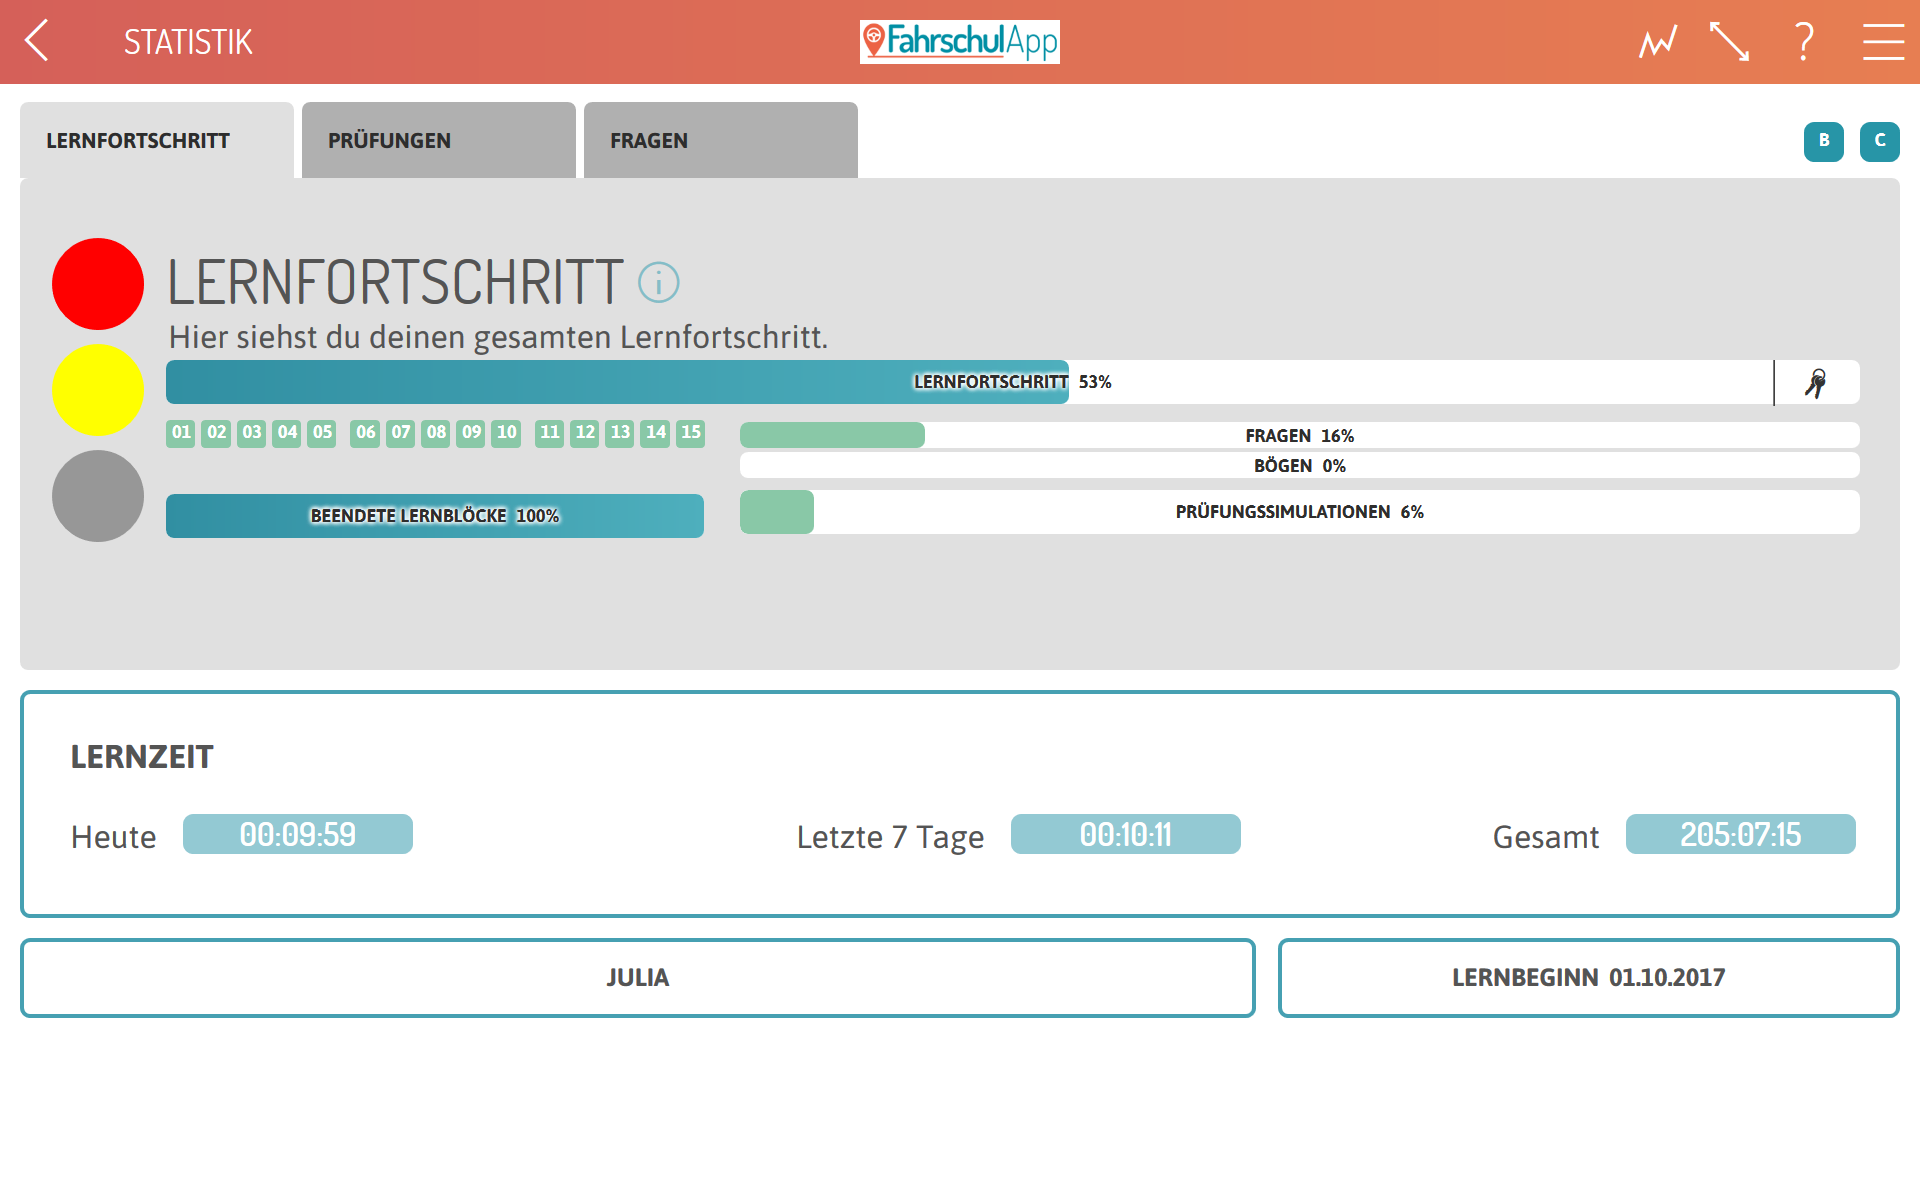Click the Lernbeginn 01.10.2017 button

[x=1589, y=978]
